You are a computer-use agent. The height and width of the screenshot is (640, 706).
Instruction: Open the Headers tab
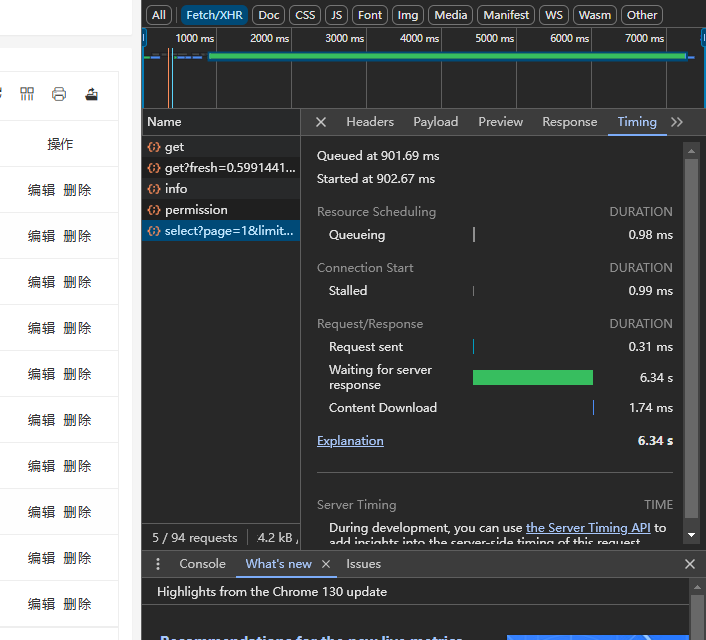(370, 122)
